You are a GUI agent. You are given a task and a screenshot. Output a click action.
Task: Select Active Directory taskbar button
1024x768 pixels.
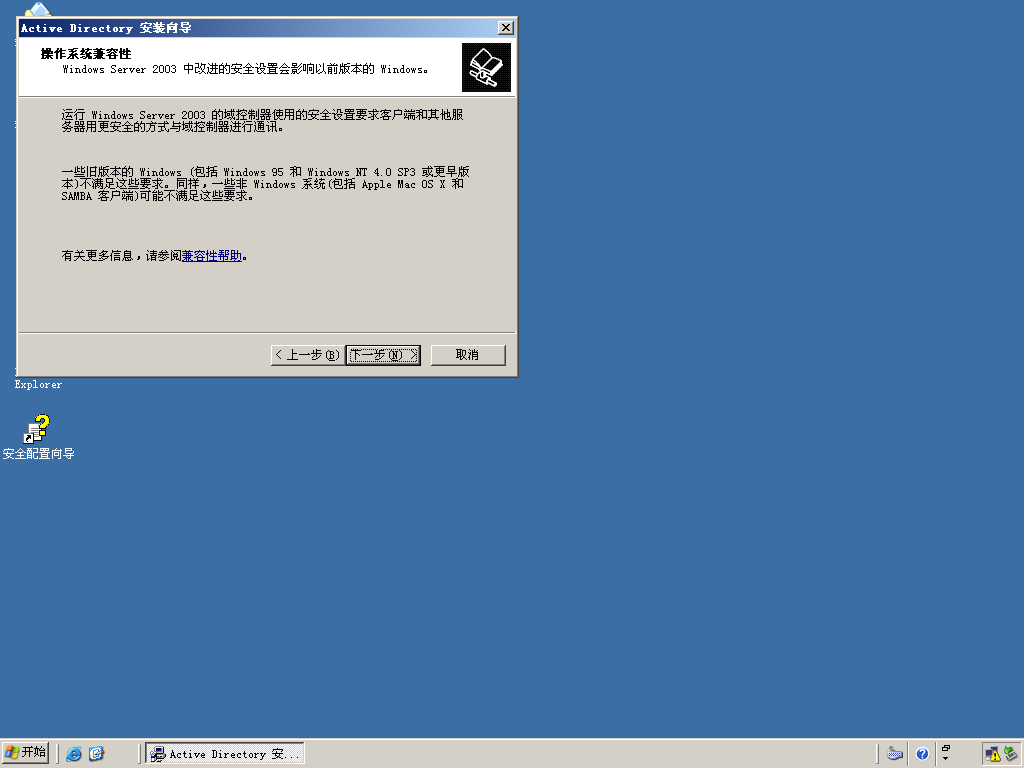click(225, 754)
